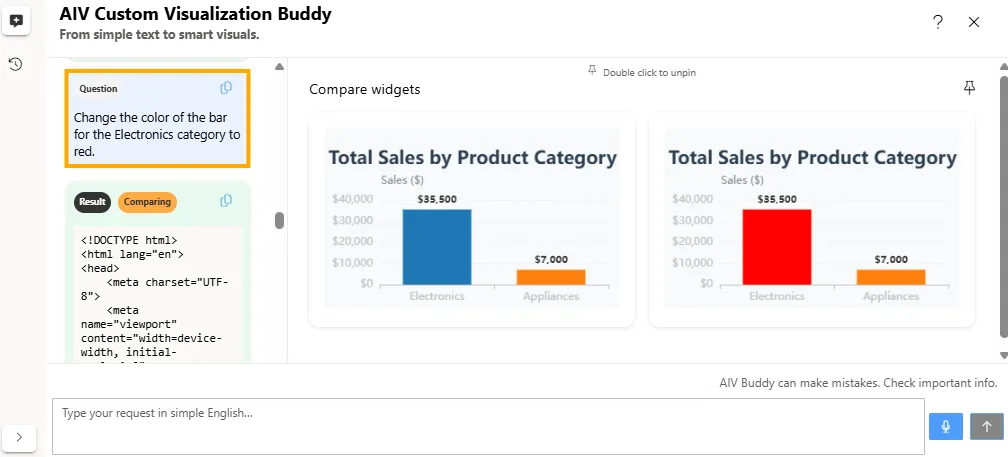Screen dimensions: 1008x457
Task: Click the Result badge
Action: (92, 202)
